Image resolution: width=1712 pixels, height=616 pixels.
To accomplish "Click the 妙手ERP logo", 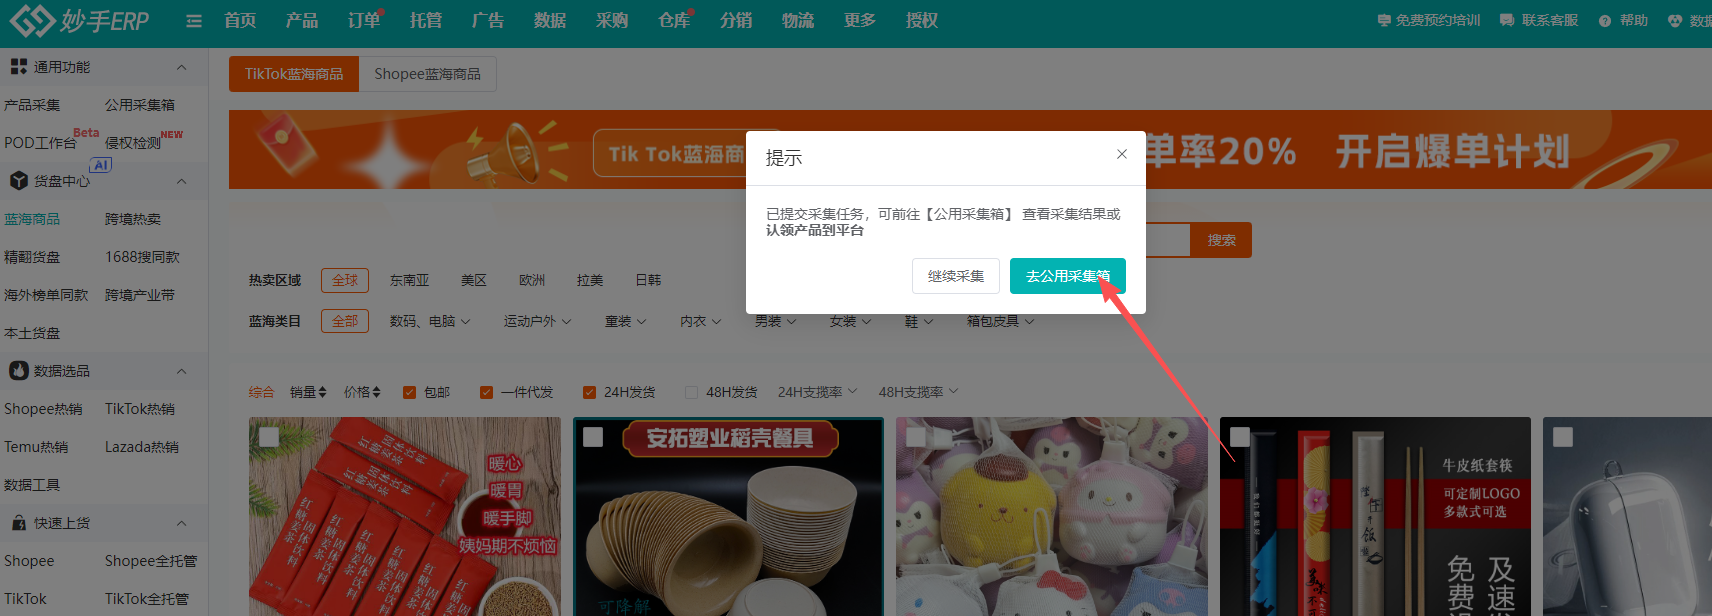I will [79, 20].
